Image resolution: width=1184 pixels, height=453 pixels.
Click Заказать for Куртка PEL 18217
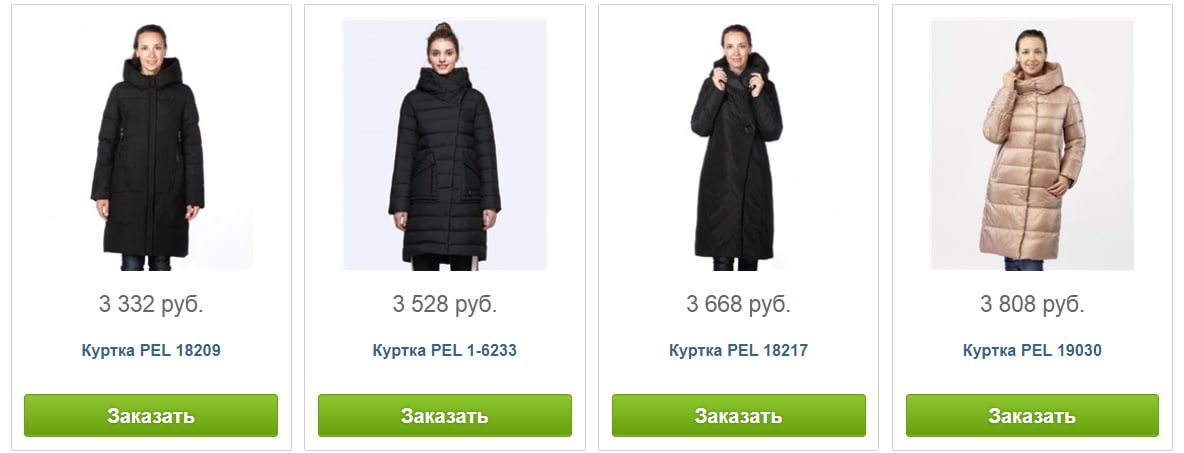point(738,415)
